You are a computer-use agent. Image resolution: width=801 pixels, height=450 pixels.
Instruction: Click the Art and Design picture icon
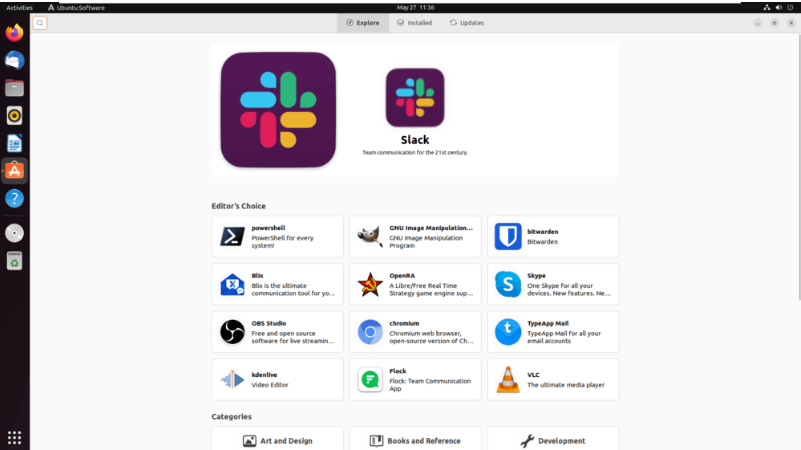tap(249, 441)
